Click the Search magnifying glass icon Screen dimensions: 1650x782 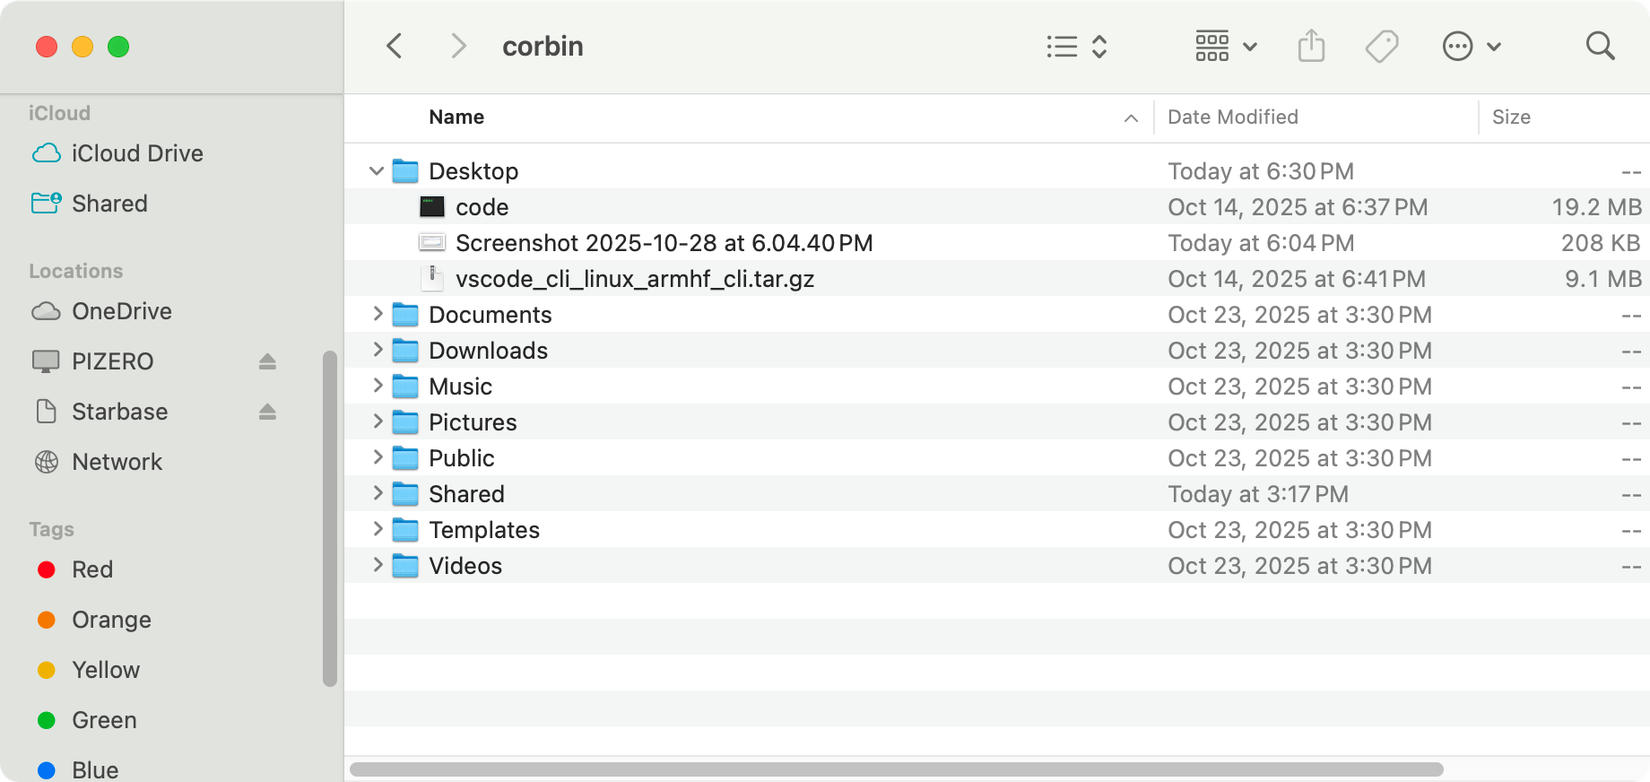(1600, 46)
